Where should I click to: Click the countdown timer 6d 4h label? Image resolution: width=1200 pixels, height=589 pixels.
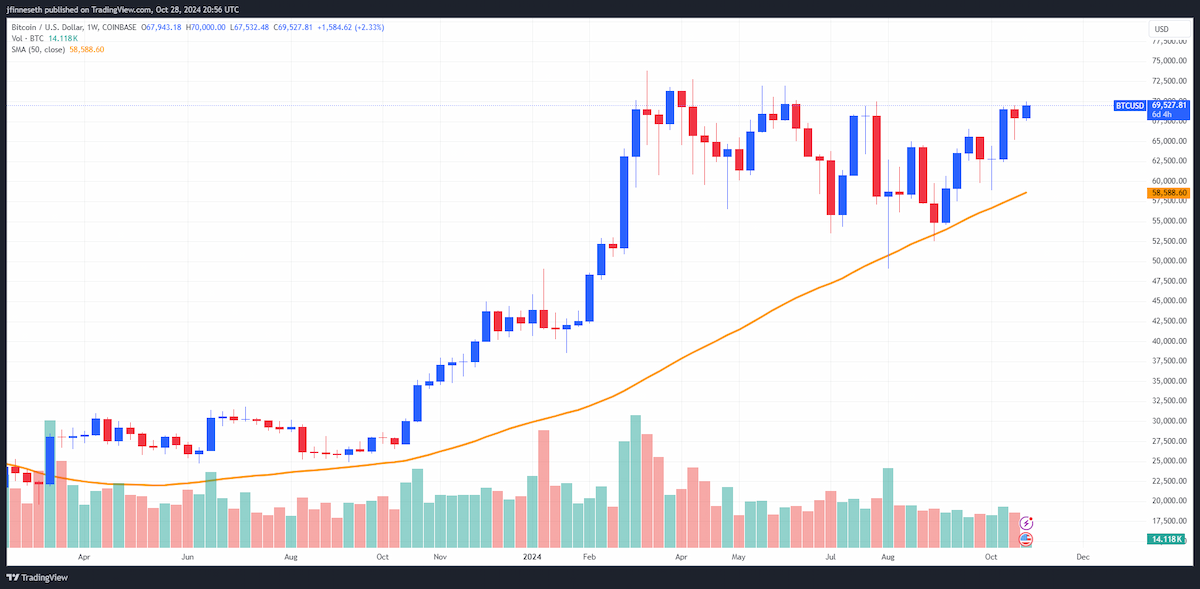[1163, 114]
